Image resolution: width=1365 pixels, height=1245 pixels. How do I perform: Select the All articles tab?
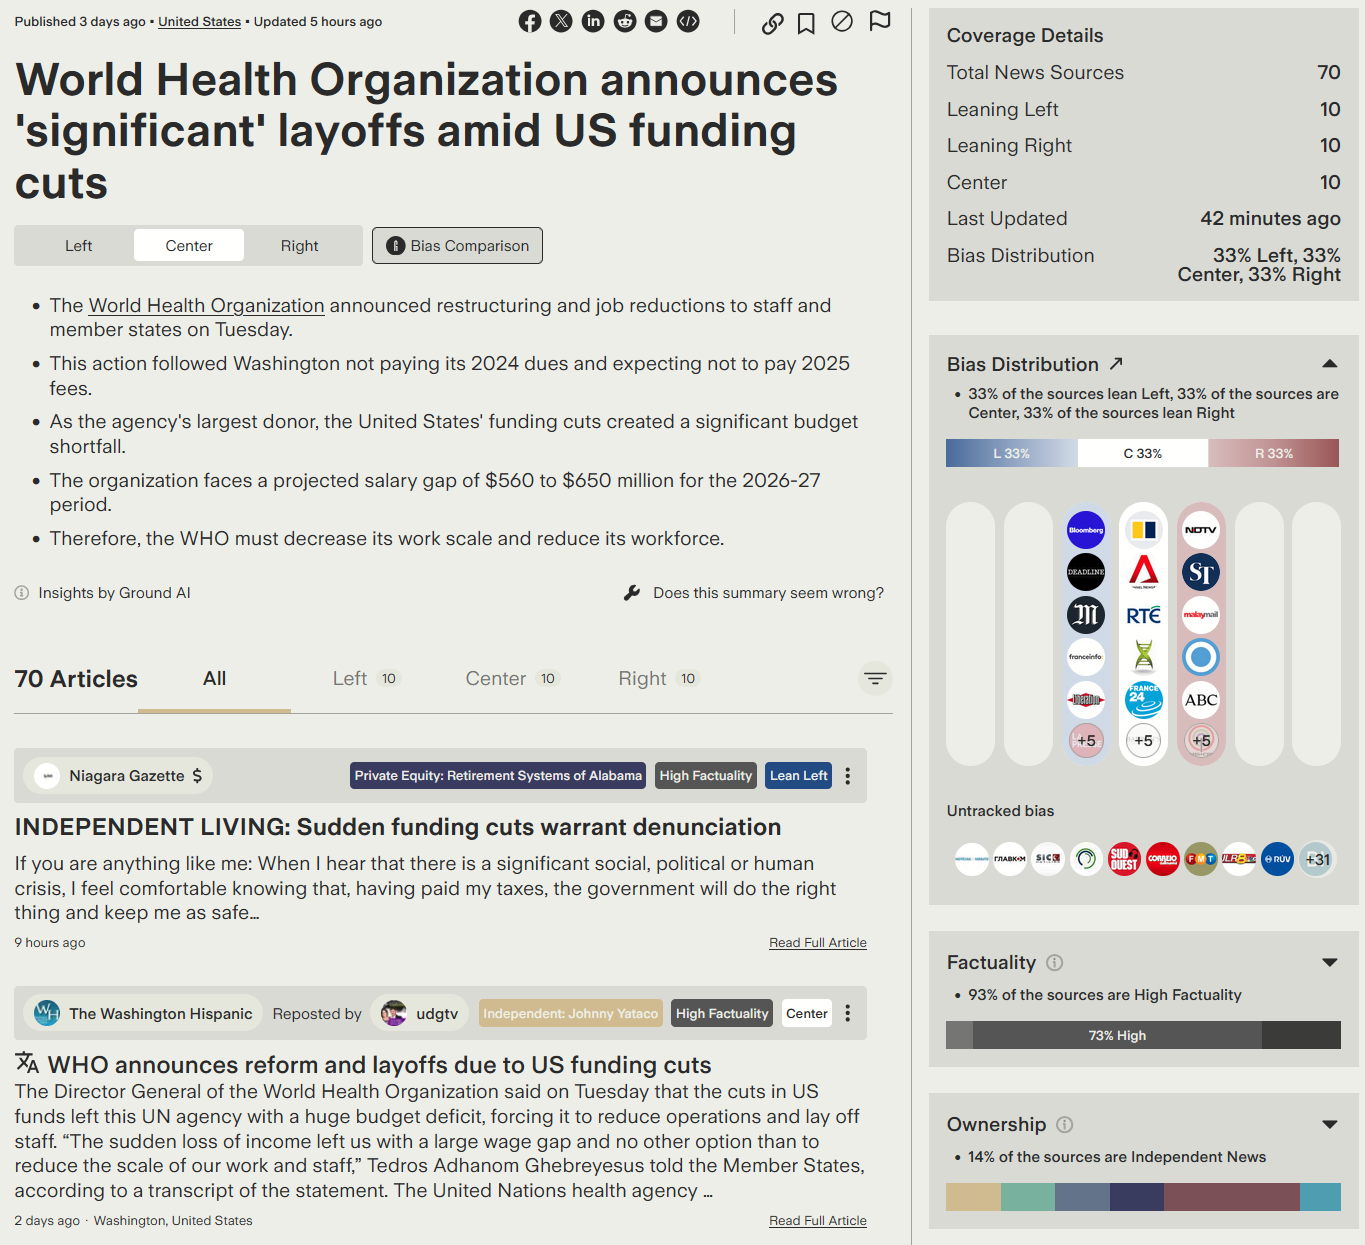[x=214, y=679]
